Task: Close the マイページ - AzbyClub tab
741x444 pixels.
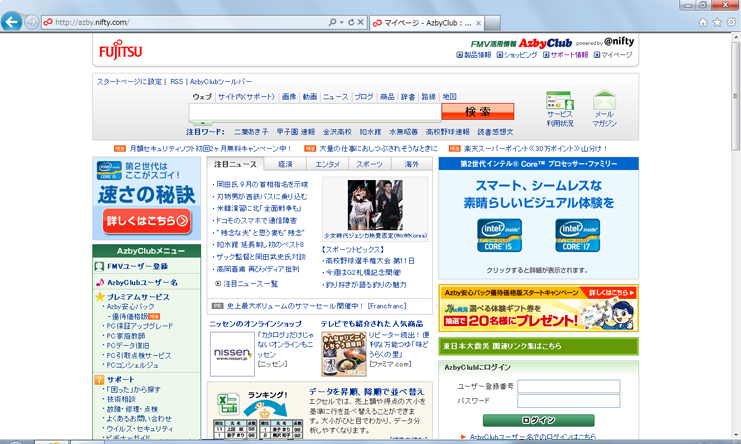Action: coord(478,23)
